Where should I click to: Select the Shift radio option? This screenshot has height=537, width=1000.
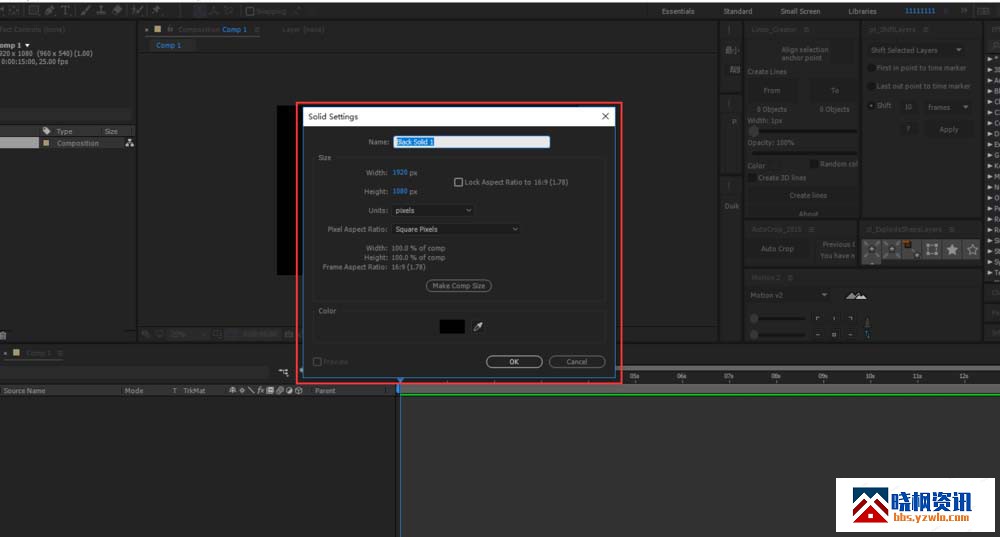click(871, 106)
